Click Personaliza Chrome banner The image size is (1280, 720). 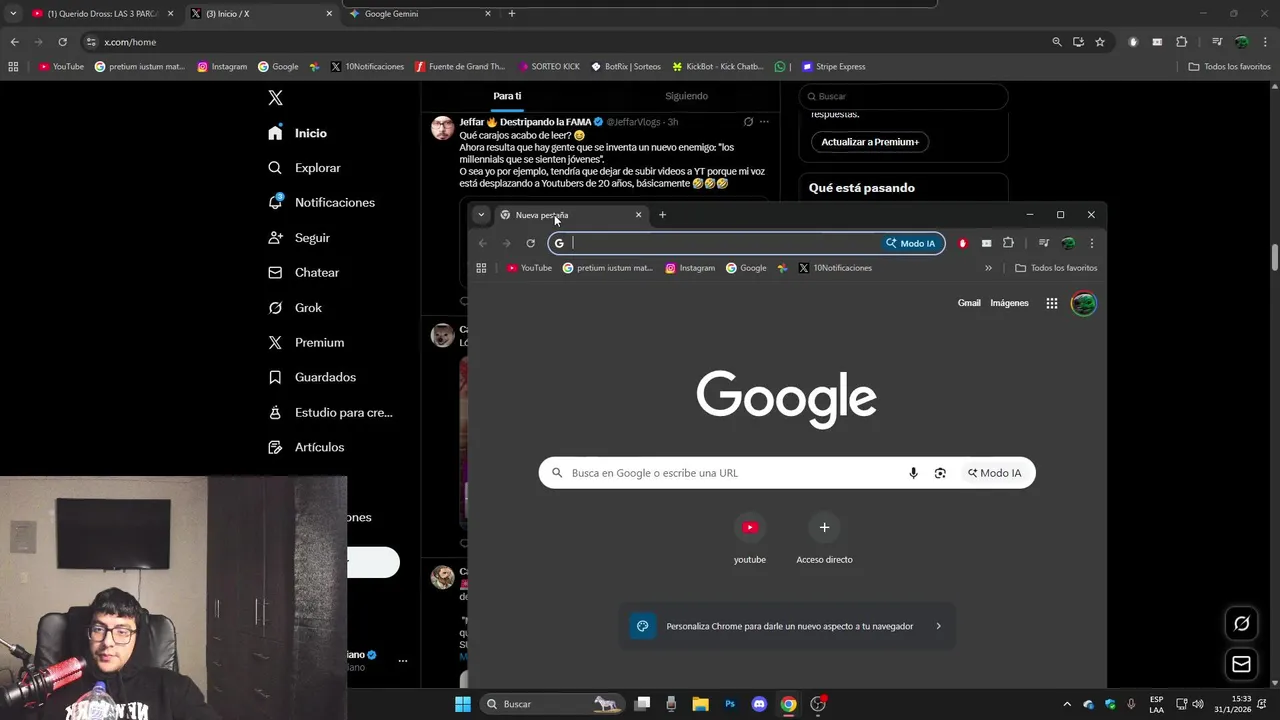tap(788, 626)
